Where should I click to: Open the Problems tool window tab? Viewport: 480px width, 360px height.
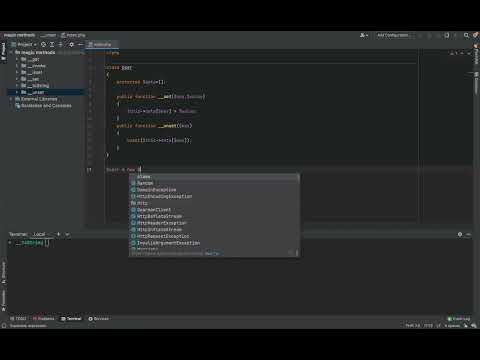point(43,319)
